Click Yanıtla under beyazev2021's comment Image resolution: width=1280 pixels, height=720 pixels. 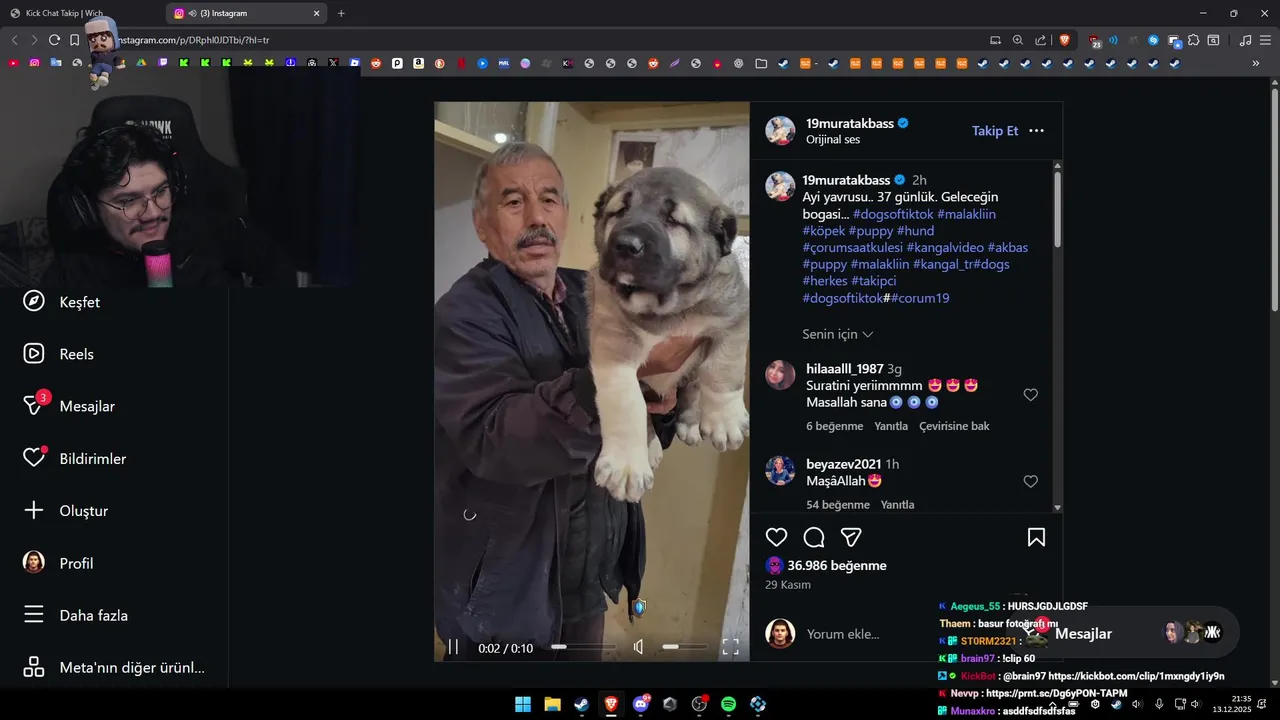coord(897,505)
